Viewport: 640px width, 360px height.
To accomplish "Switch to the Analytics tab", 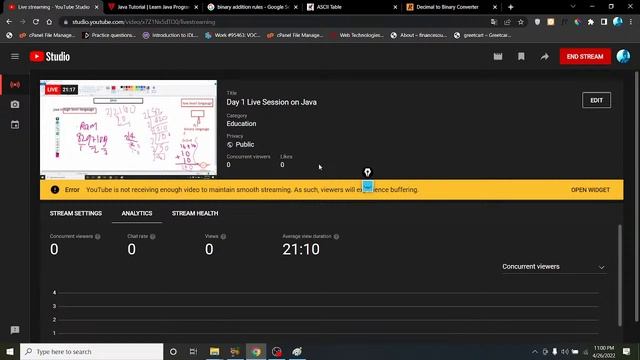I will [x=137, y=213].
